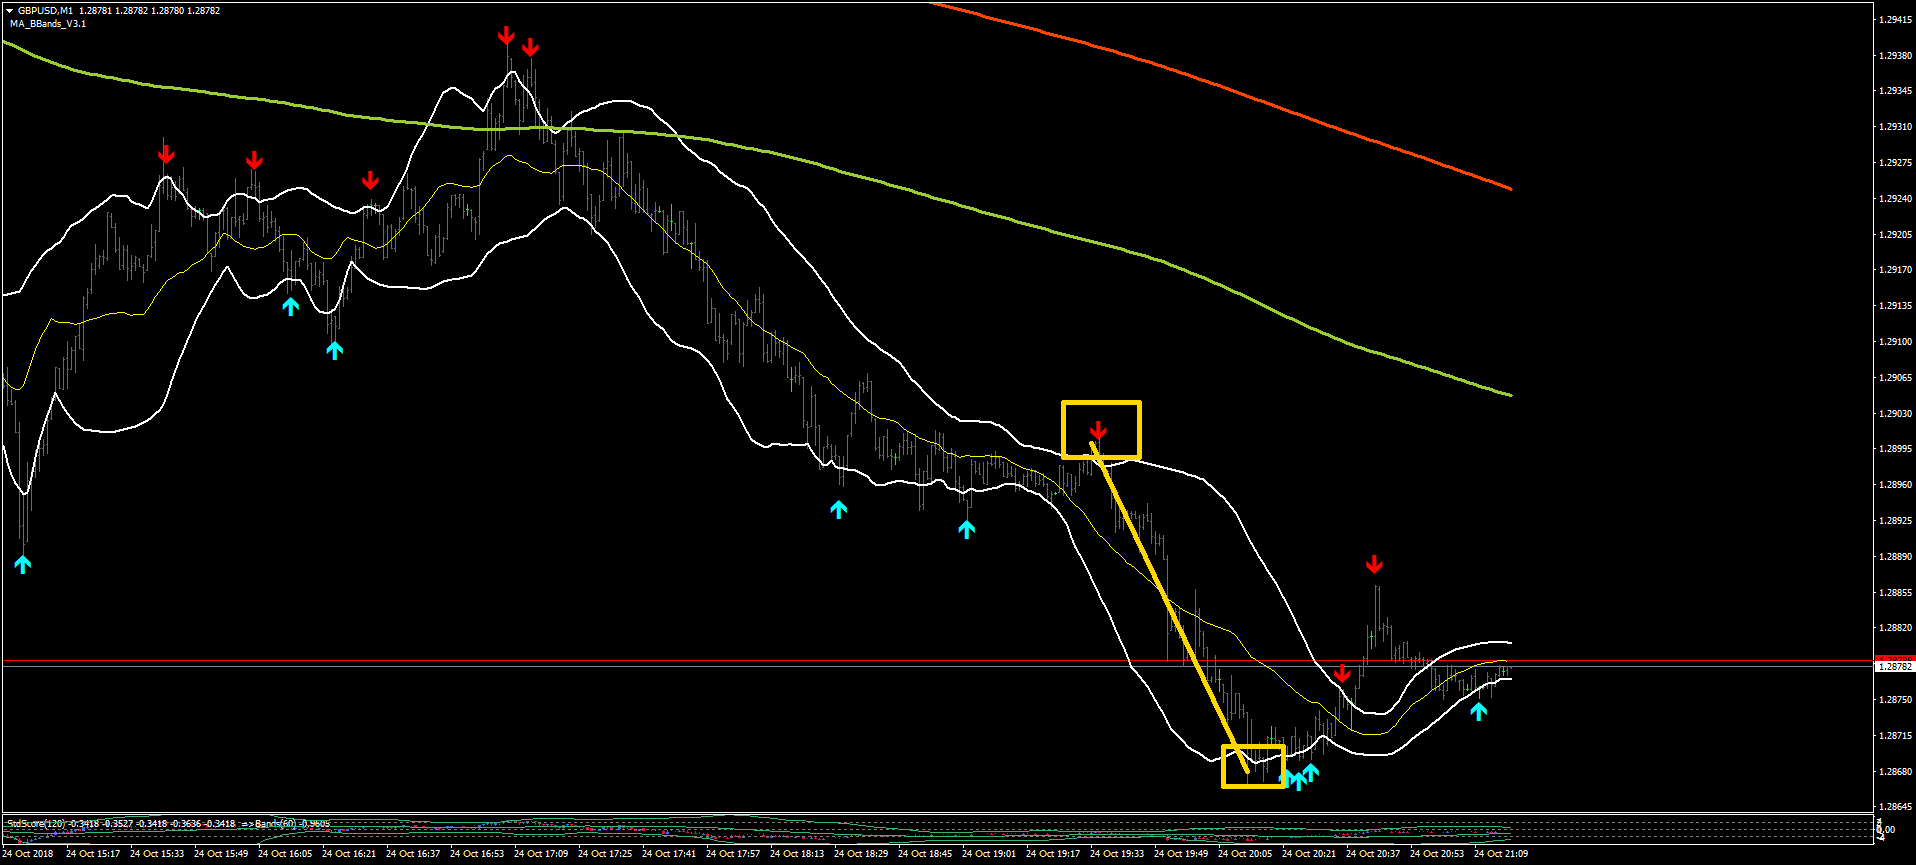Click the 24 Oct 19:01 time label

pos(989,854)
